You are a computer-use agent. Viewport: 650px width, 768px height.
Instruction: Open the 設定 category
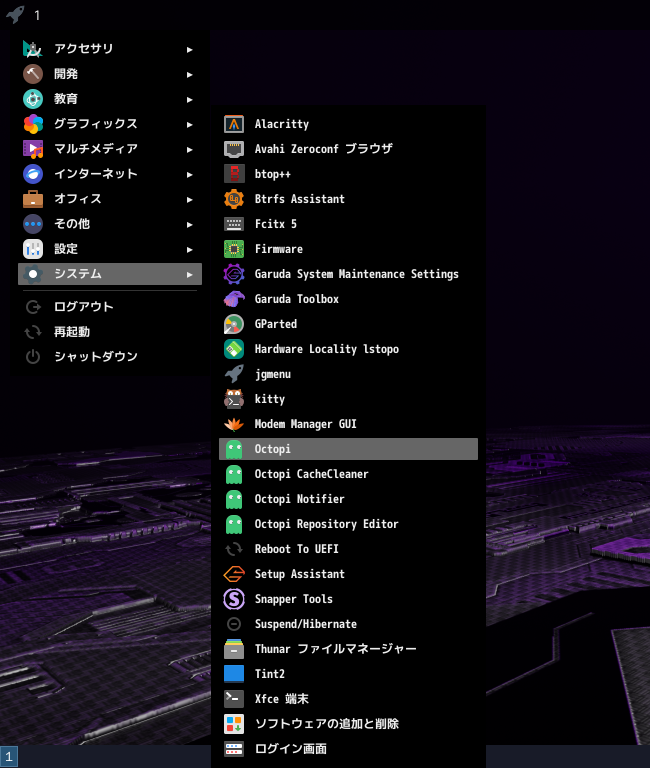point(110,248)
